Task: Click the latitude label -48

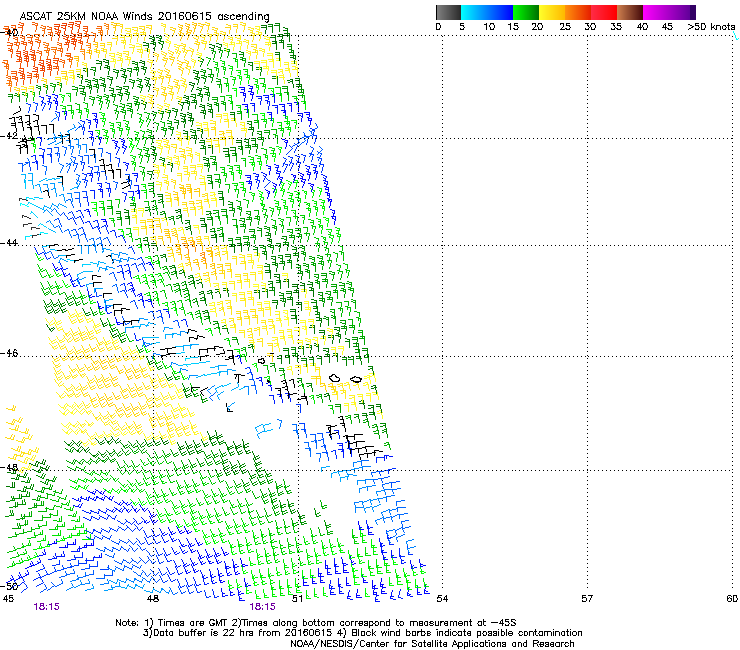Action: click(x=9, y=468)
